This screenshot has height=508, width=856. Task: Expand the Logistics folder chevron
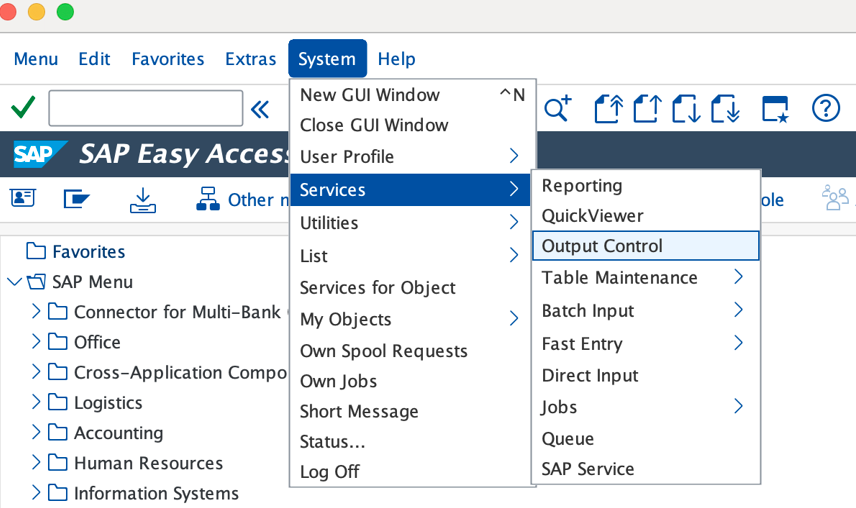coord(36,402)
